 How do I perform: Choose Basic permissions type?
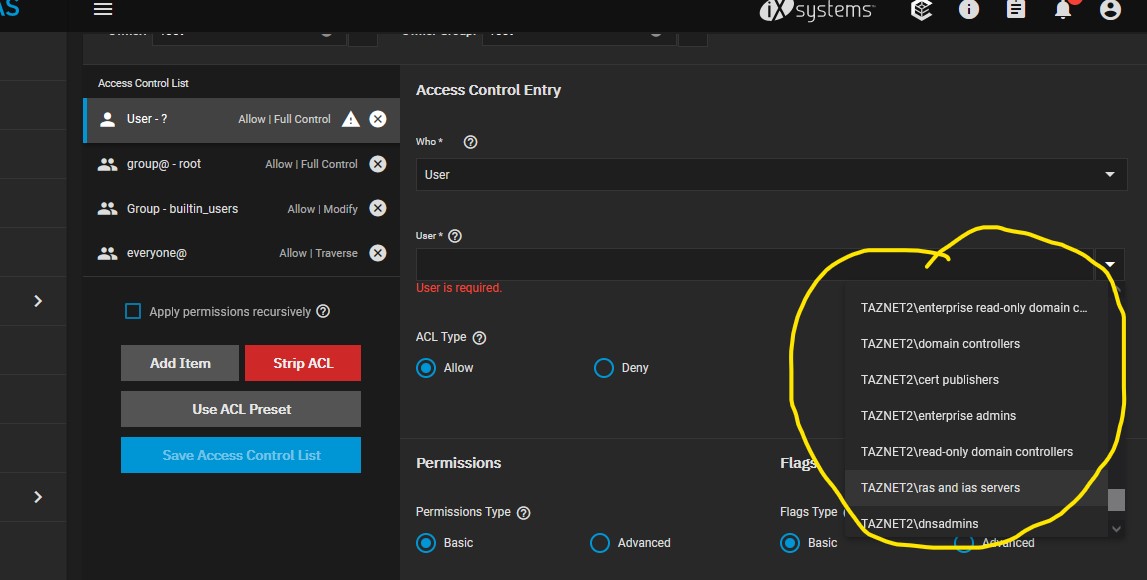426,543
